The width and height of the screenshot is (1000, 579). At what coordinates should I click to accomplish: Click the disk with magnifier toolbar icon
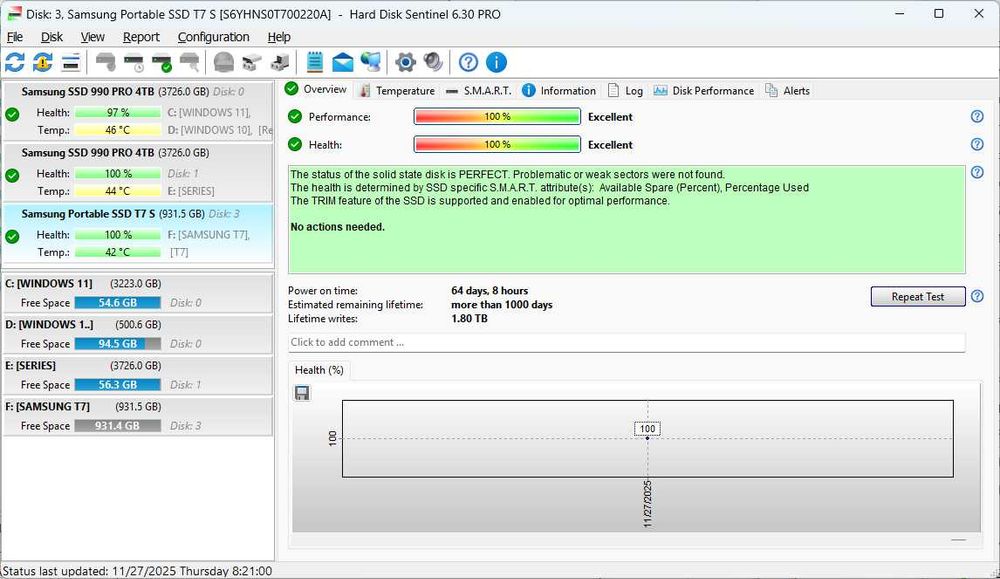tap(190, 62)
